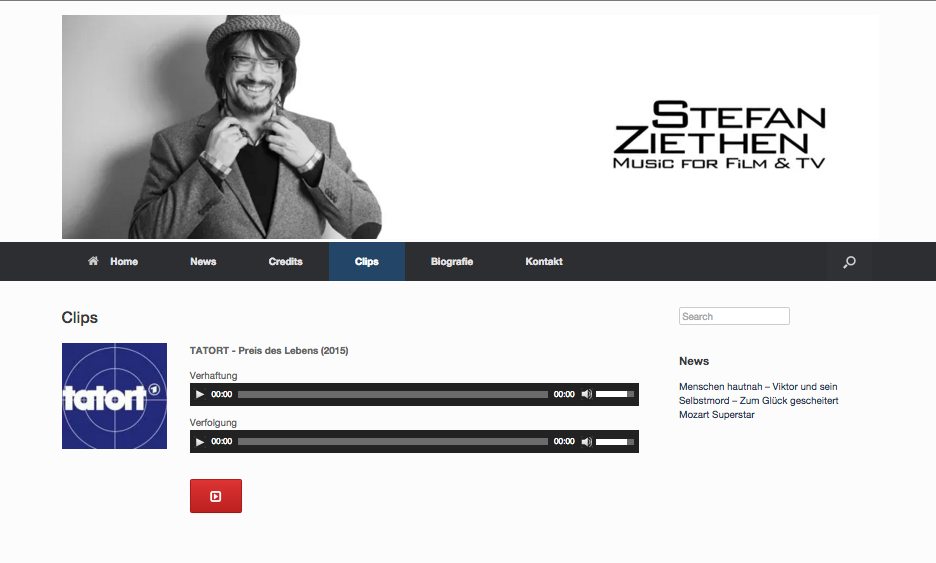Open the Kontakt menu item
This screenshot has width=936, height=563.
click(544, 261)
